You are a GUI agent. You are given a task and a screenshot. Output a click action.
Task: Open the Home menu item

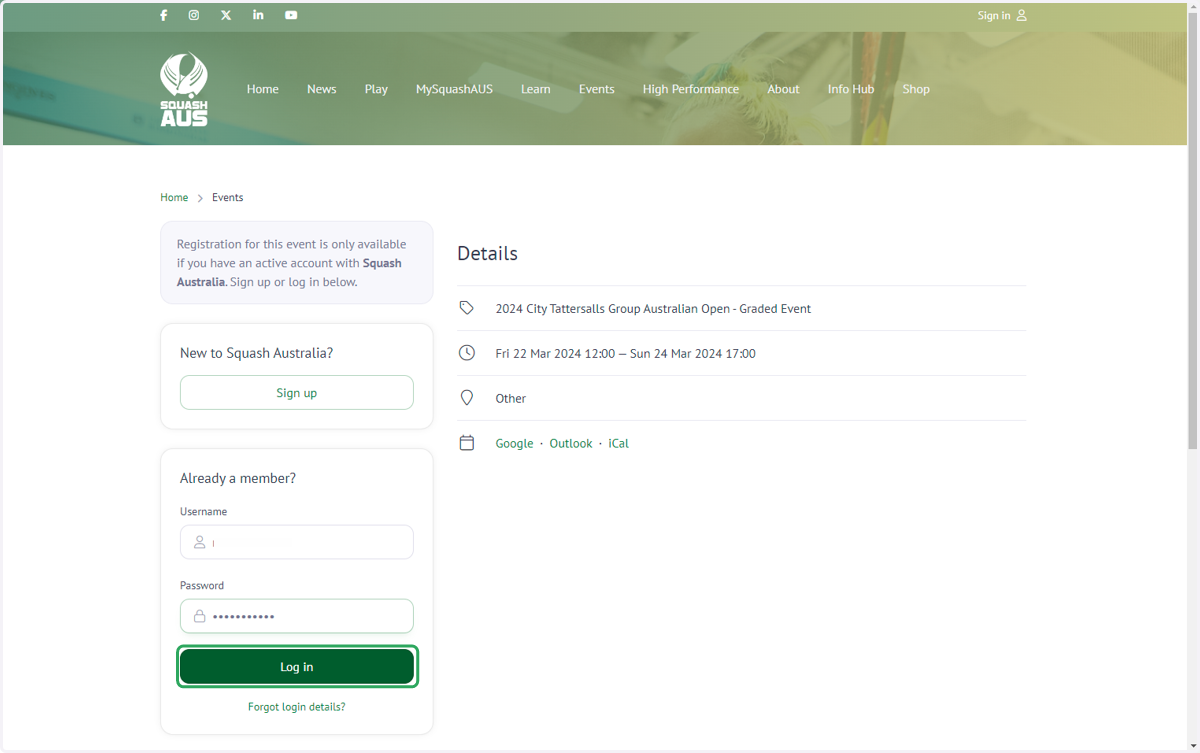(263, 89)
